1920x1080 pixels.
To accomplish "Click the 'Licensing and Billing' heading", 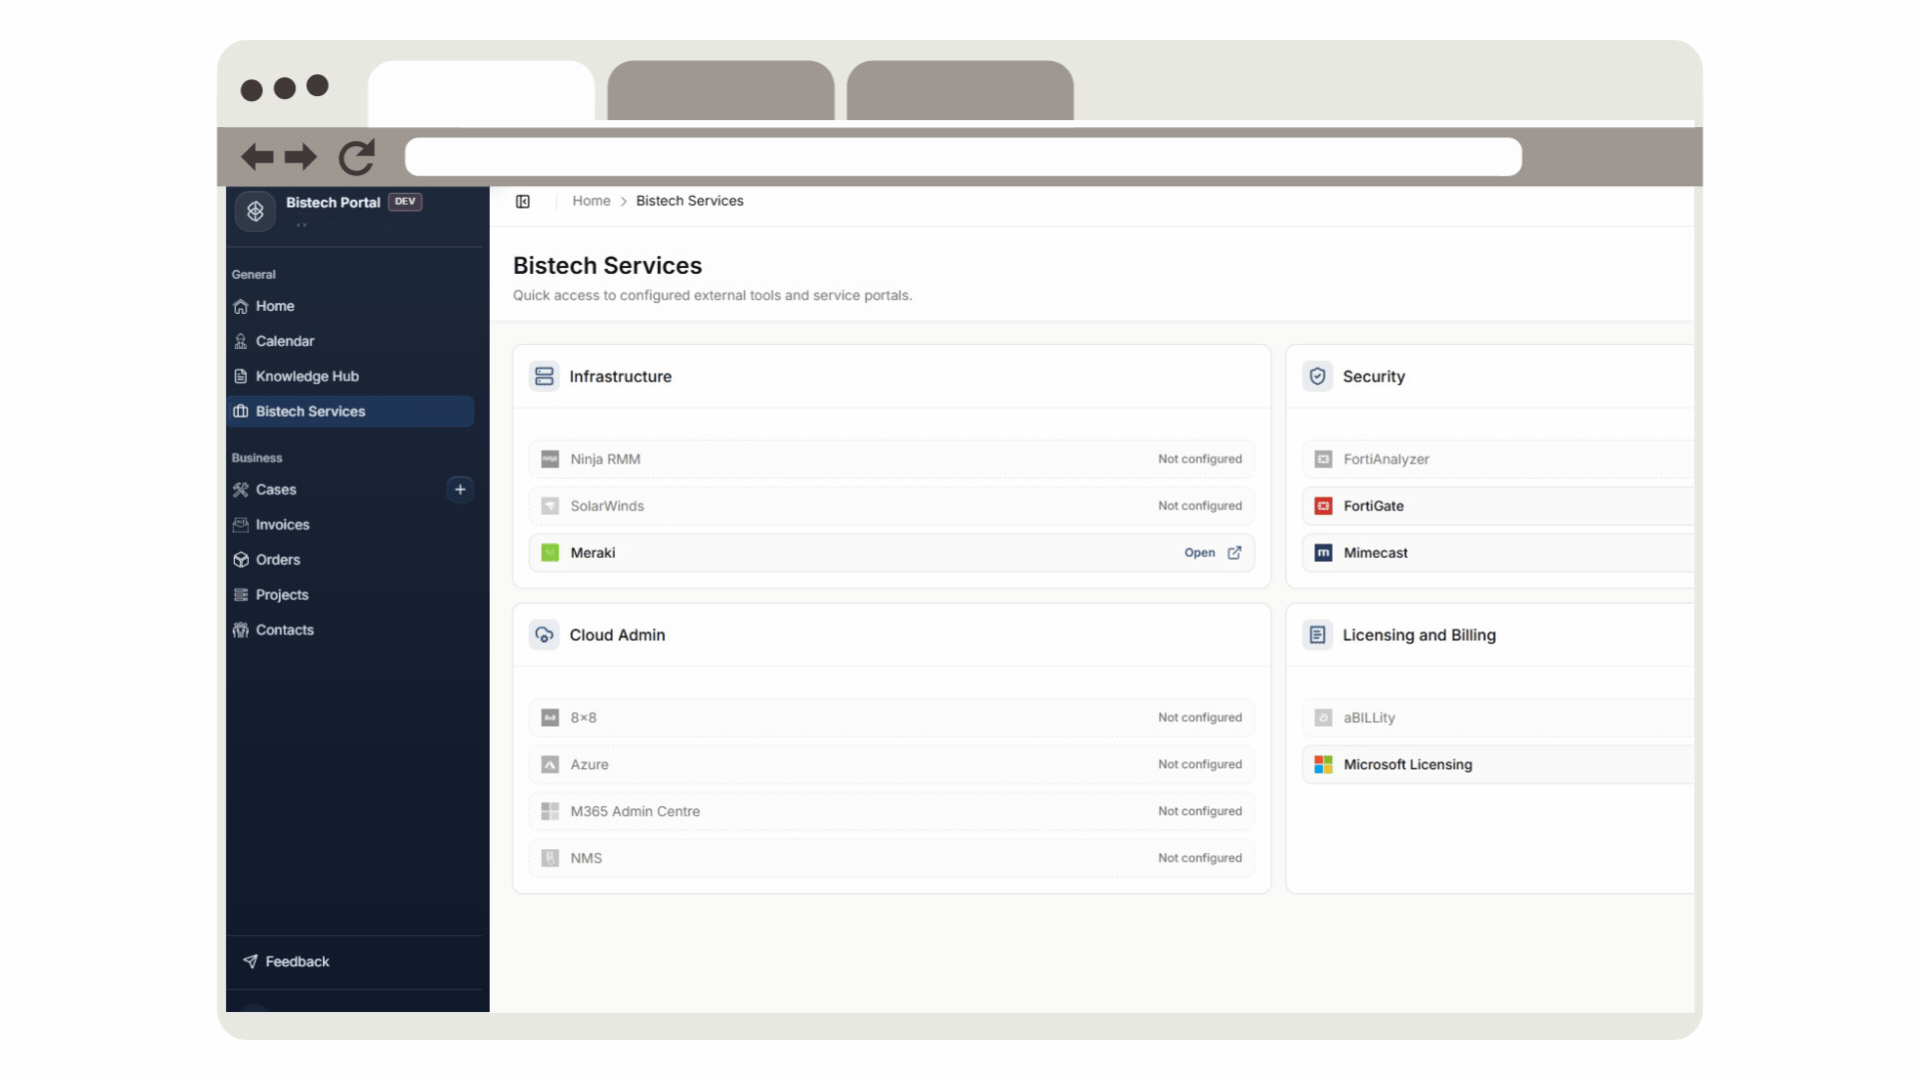I will pos(1419,634).
